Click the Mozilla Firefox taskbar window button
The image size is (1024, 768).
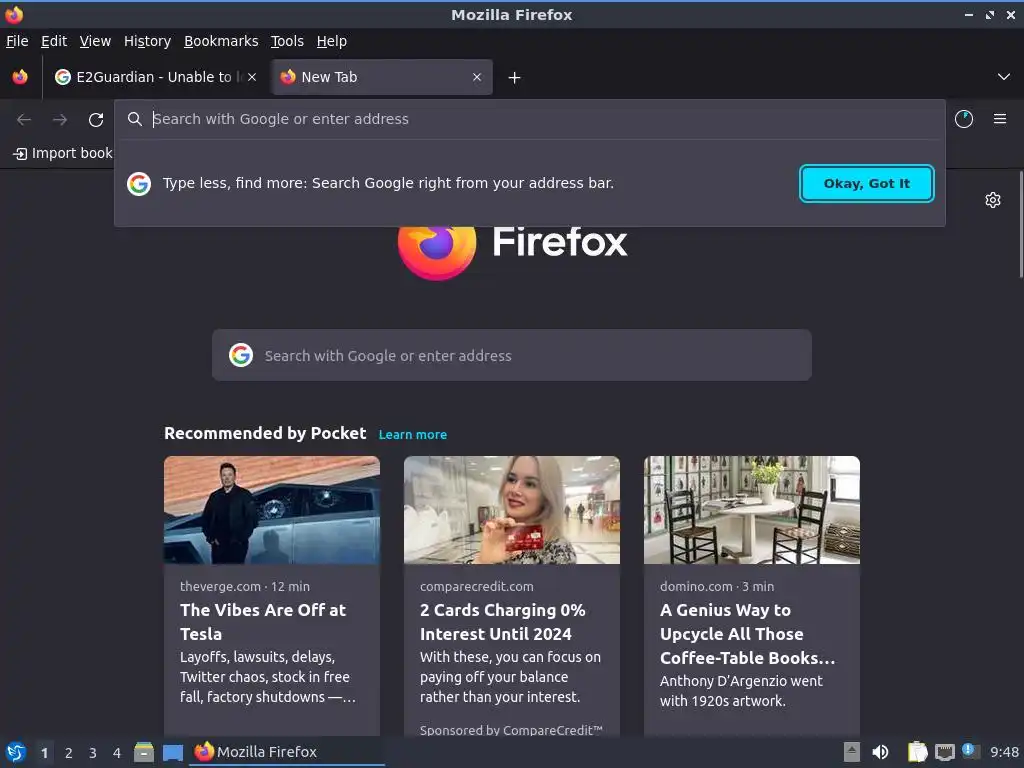(287, 752)
